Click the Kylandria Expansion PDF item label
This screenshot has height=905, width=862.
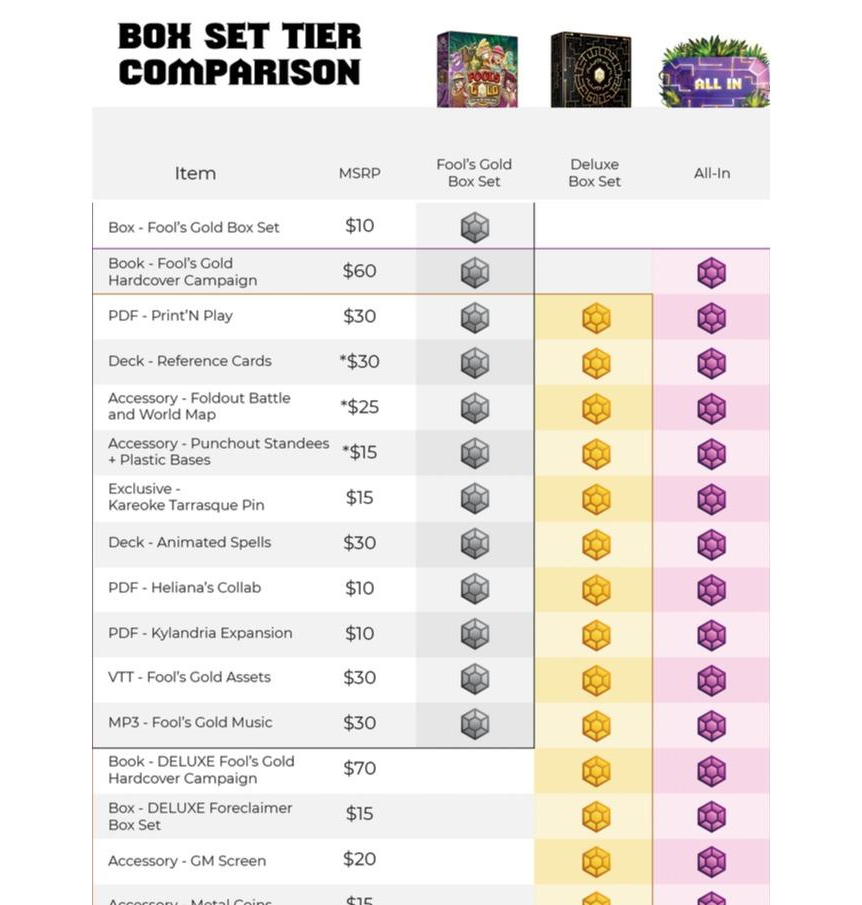pos(200,633)
